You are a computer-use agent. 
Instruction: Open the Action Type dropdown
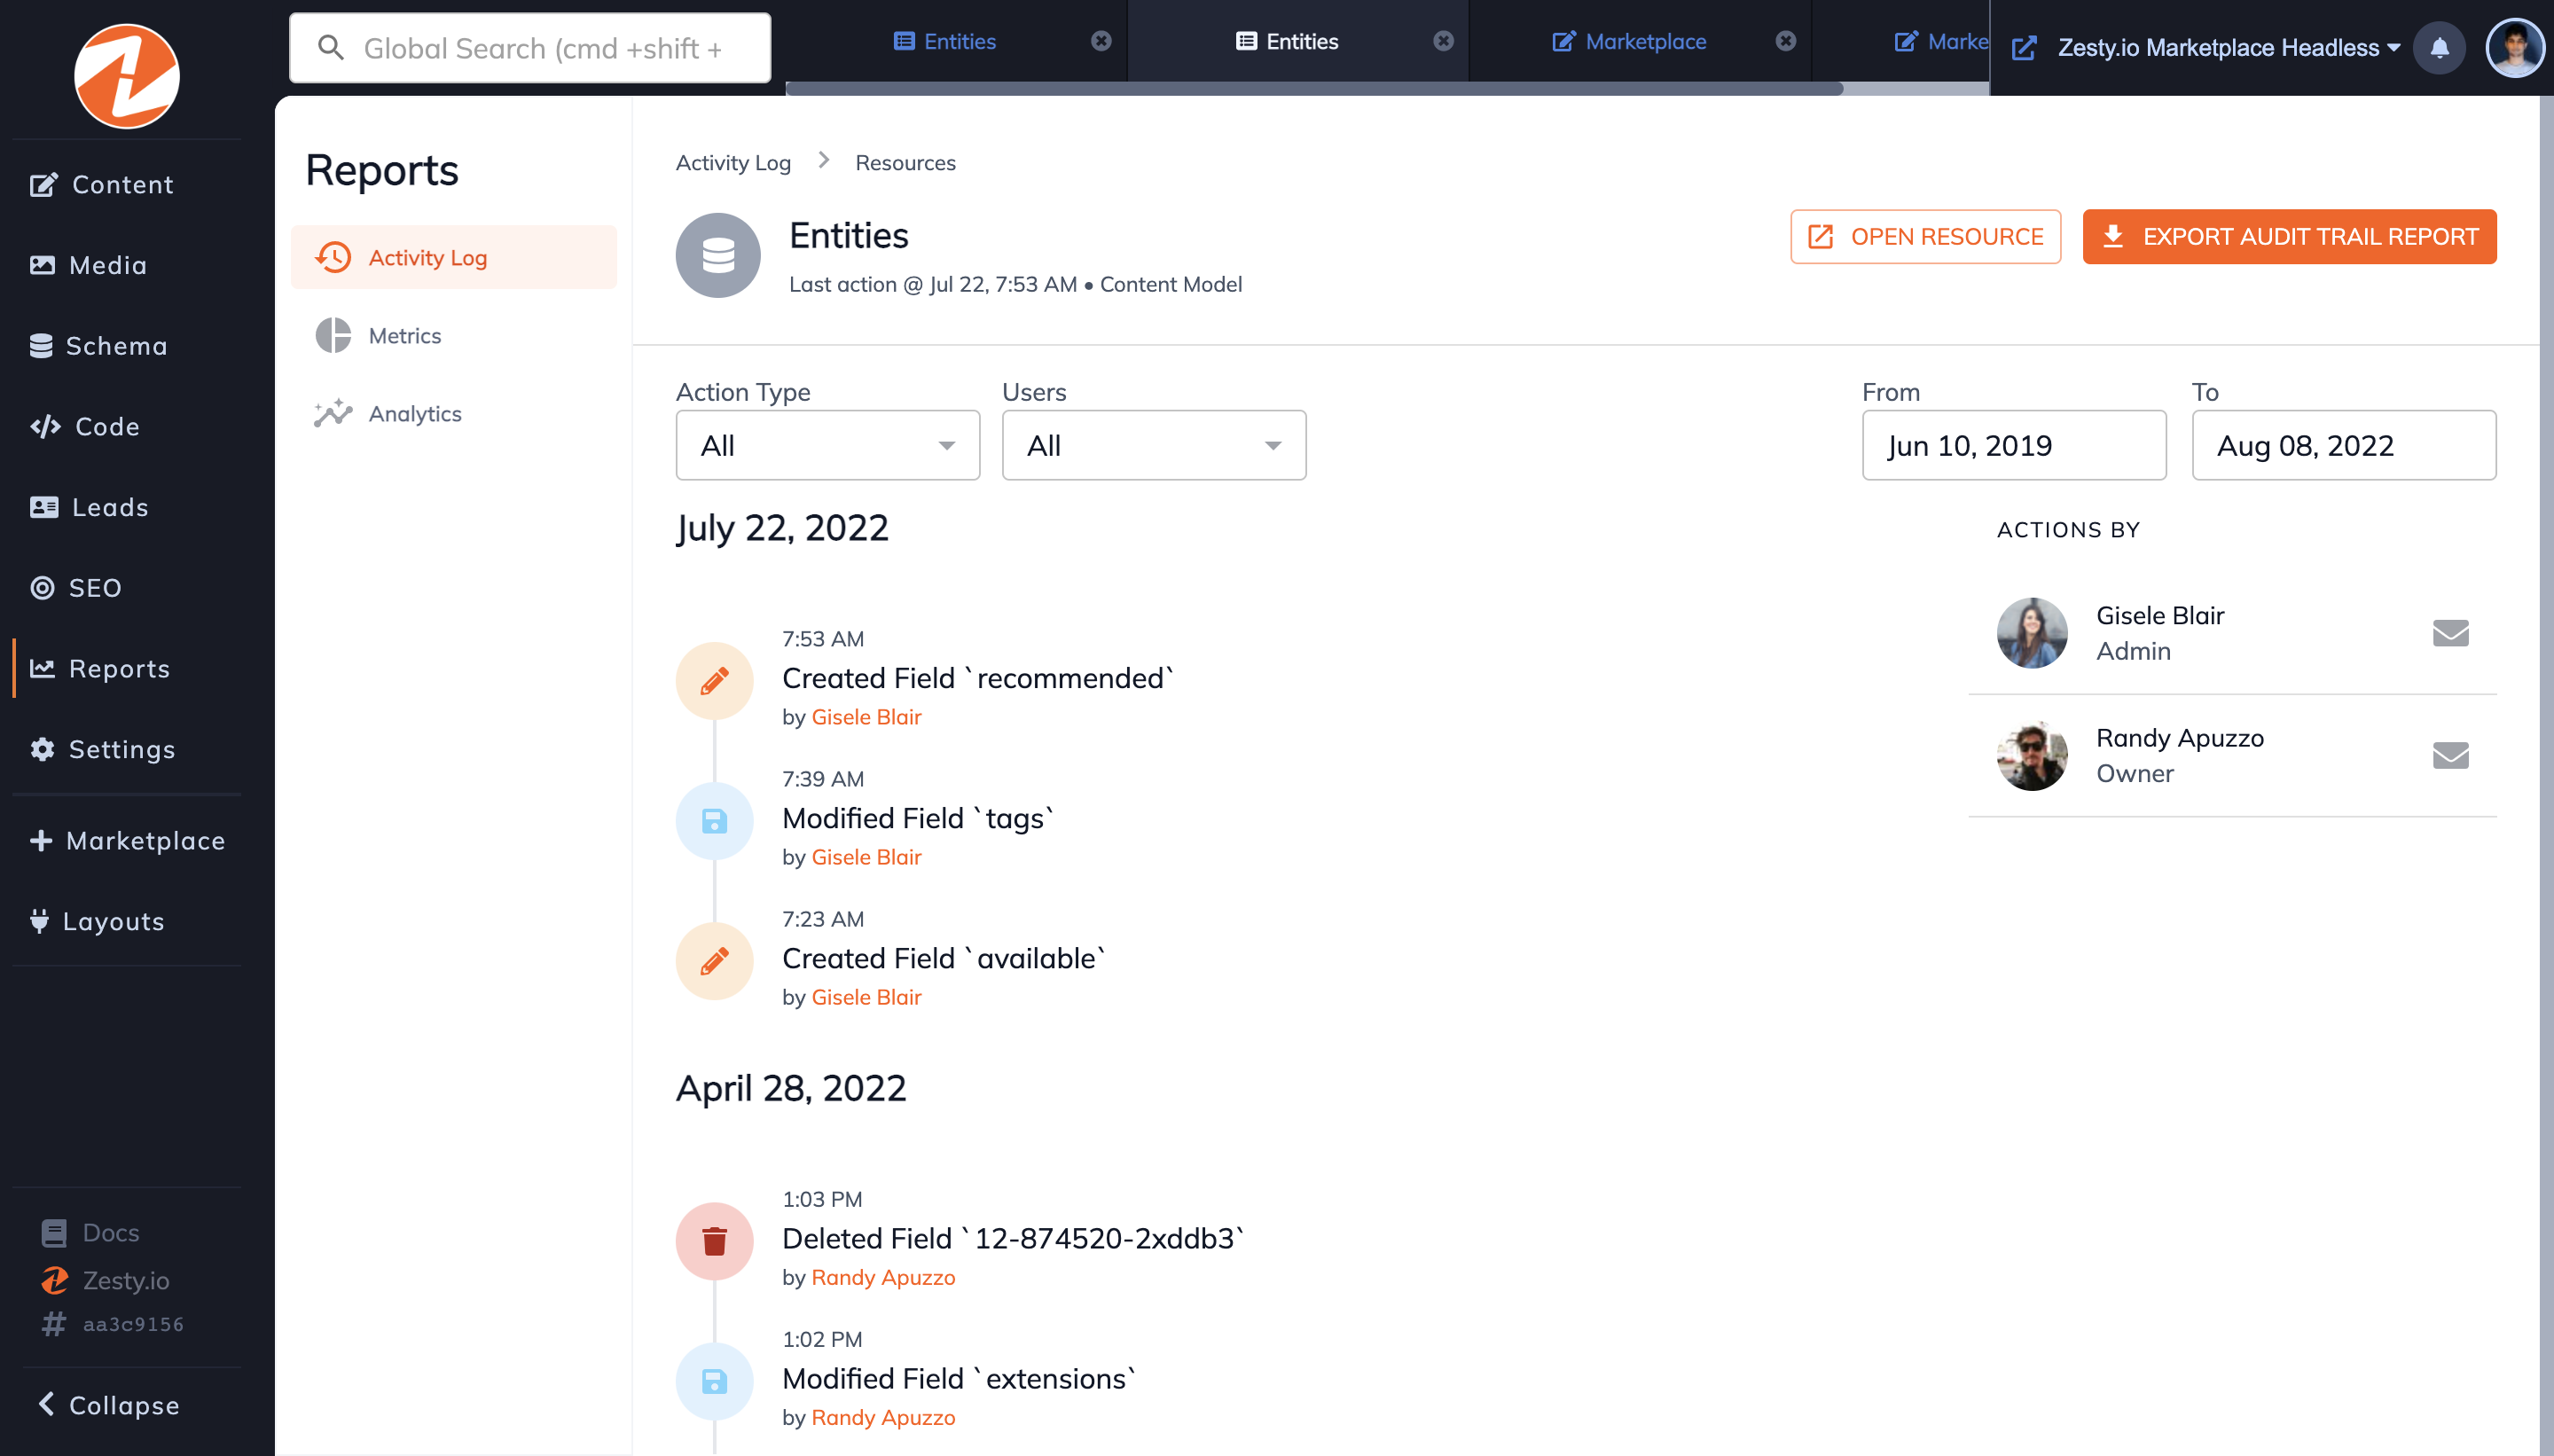[828, 445]
